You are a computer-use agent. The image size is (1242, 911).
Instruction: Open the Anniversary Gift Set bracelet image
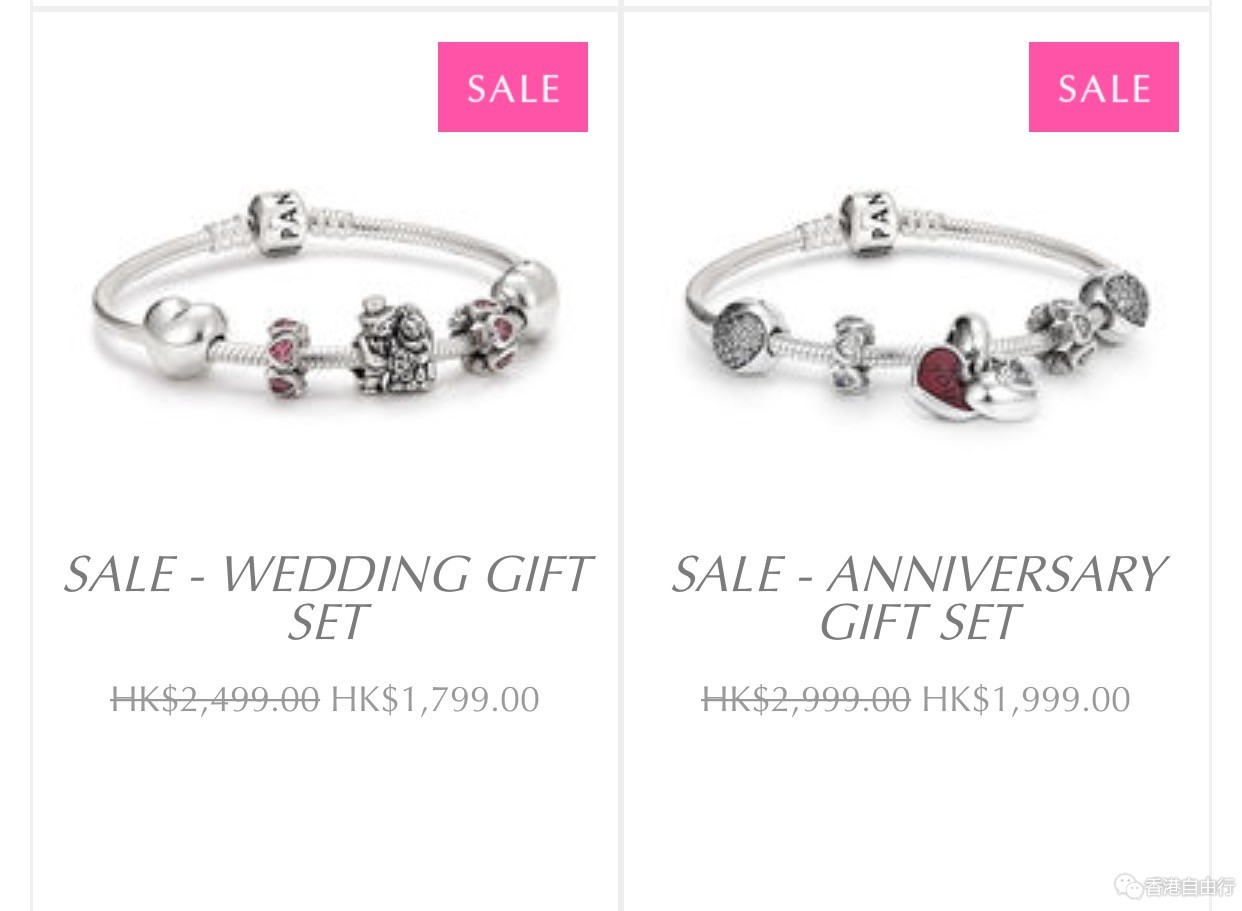click(x=917, y=304)
